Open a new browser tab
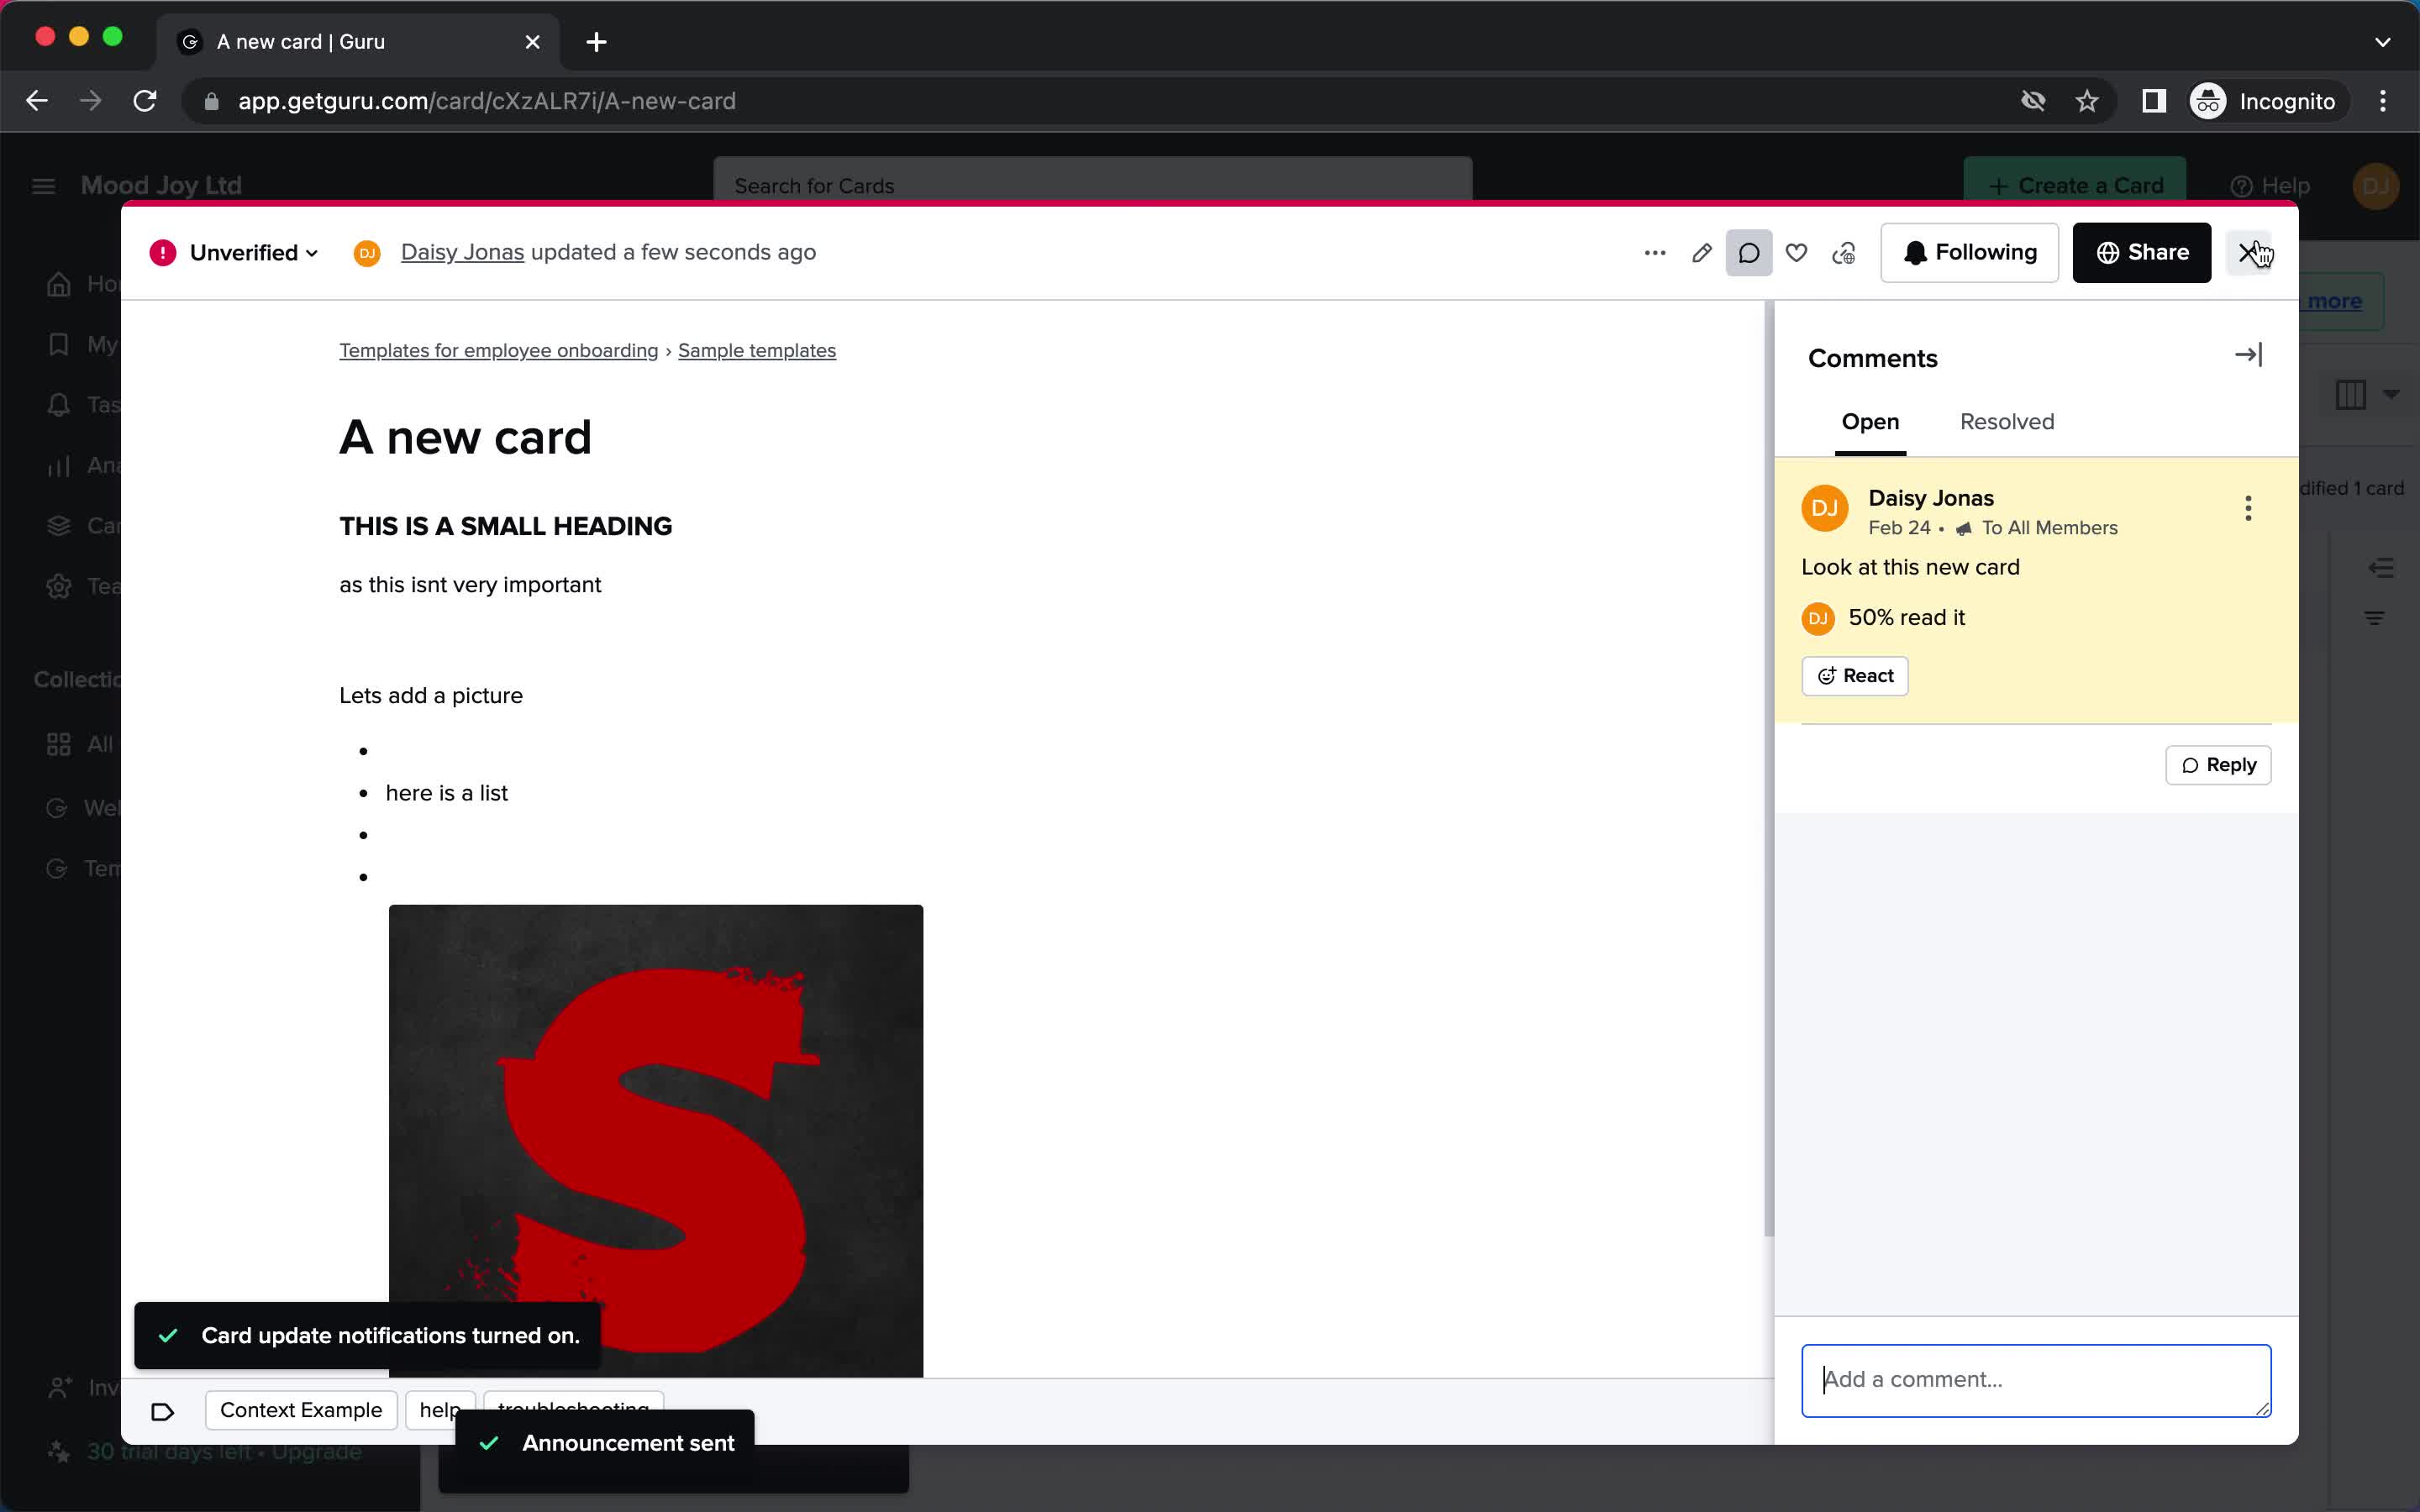This screenshot has width=2420, height=1512. (x=596, y=42)
